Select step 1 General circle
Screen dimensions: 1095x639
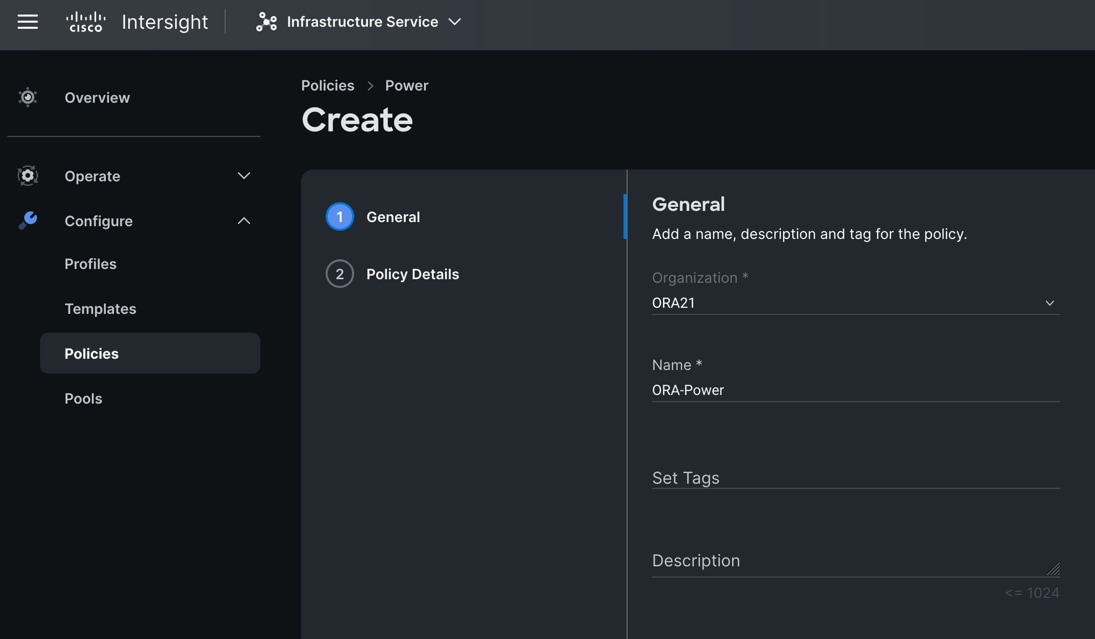click(340, 217)
